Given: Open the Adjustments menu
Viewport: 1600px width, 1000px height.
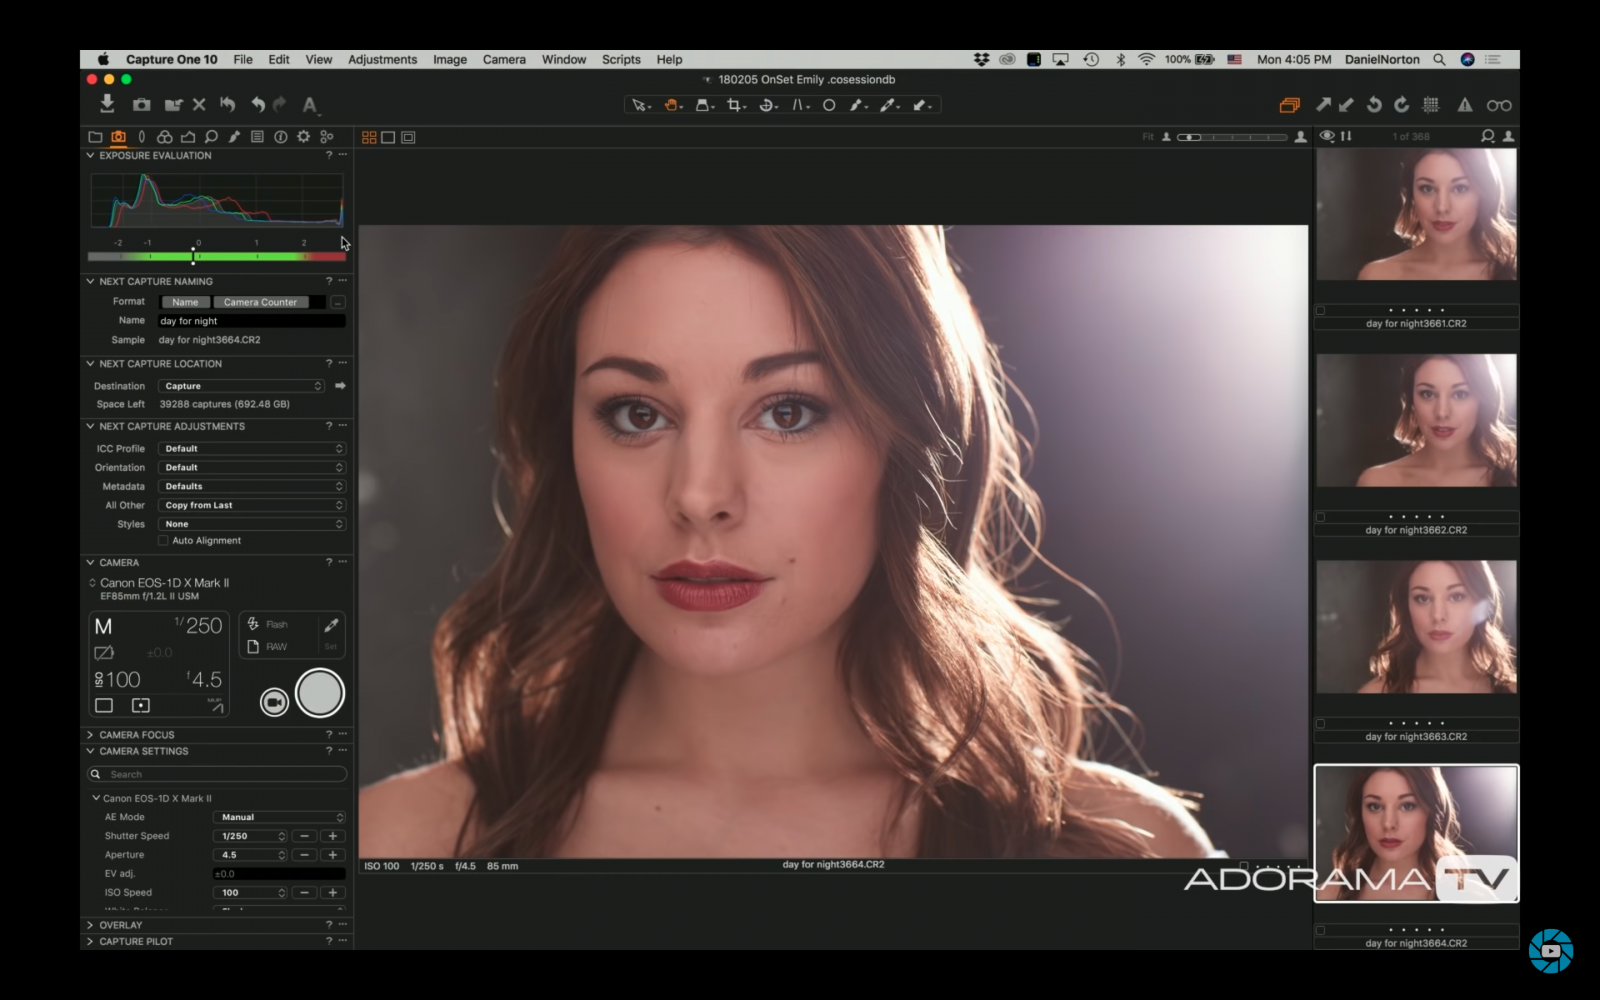Looking at the screenshot, I should pyautogui.click(x=383, y=59).
